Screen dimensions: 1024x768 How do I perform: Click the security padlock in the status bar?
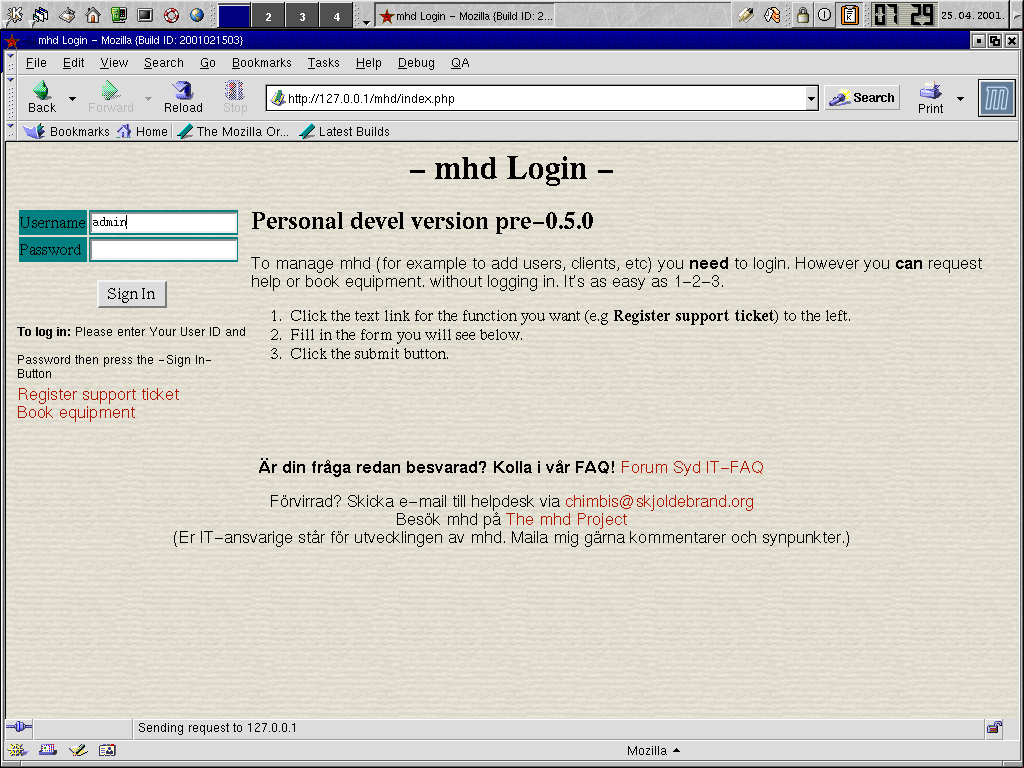point(994,728)
